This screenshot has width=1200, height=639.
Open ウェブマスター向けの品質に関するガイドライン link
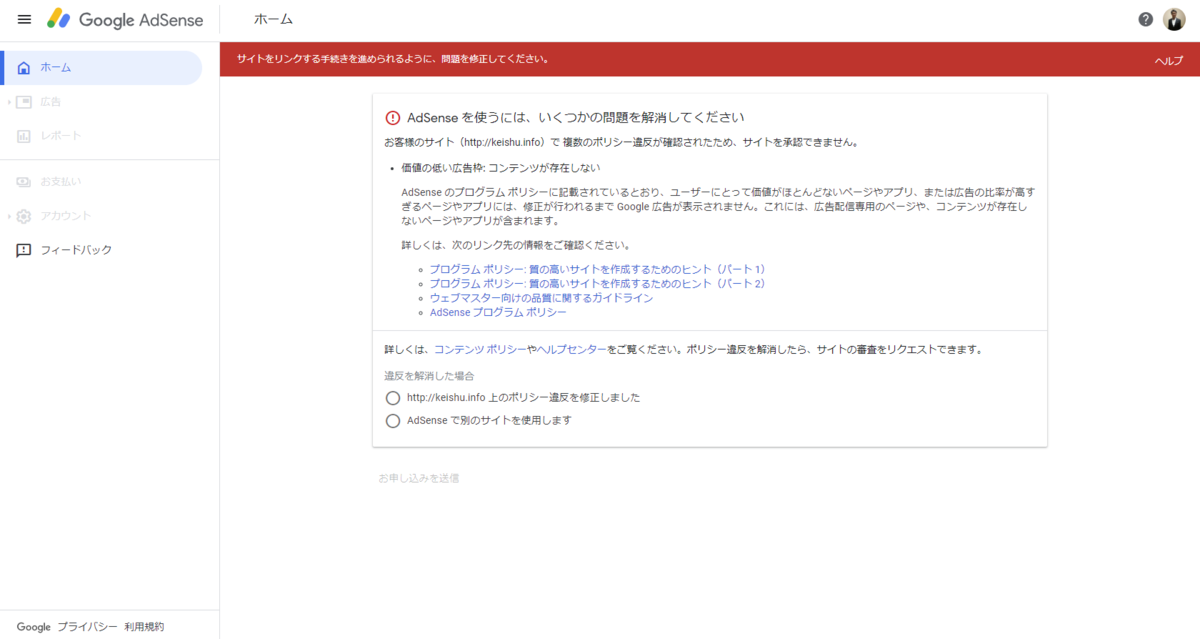point(541,298)
